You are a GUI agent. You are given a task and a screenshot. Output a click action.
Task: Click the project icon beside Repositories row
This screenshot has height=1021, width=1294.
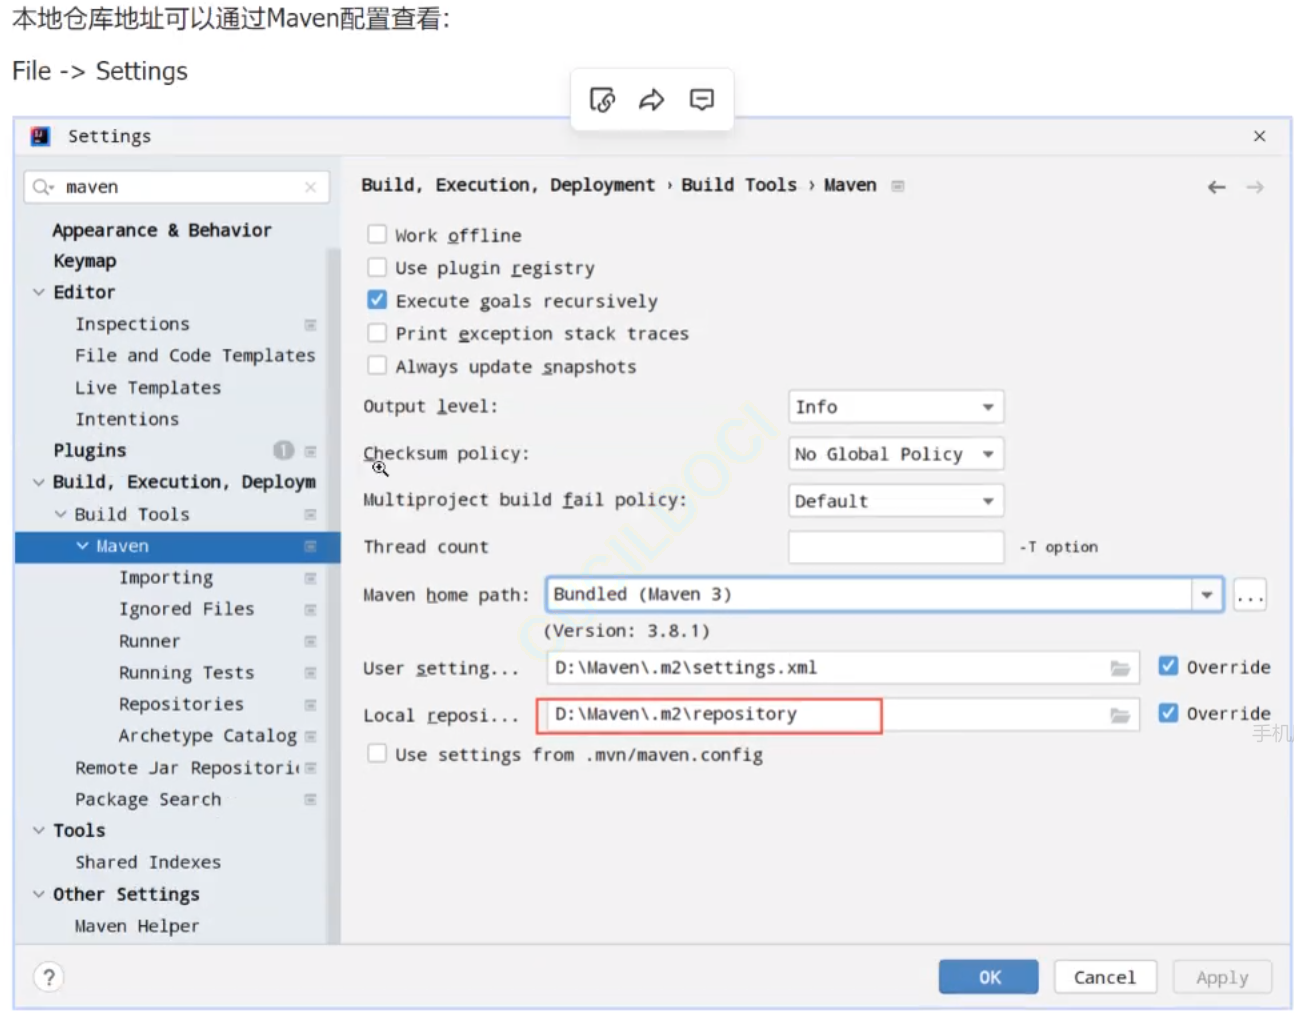tap(310, 705)
